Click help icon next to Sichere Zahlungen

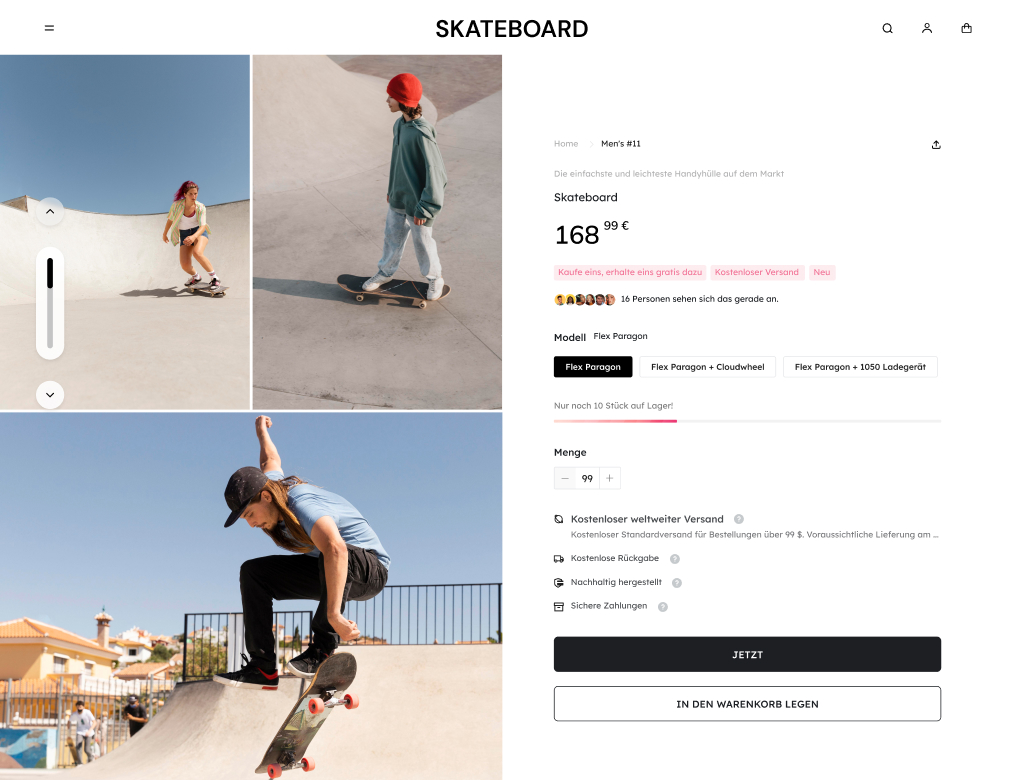(x=663, y=607)
